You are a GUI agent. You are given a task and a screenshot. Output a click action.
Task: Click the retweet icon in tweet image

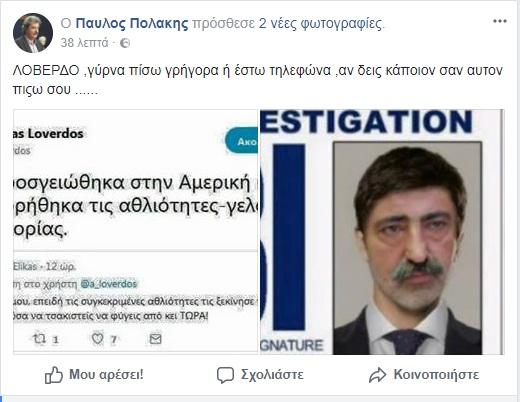coord(39,339)
